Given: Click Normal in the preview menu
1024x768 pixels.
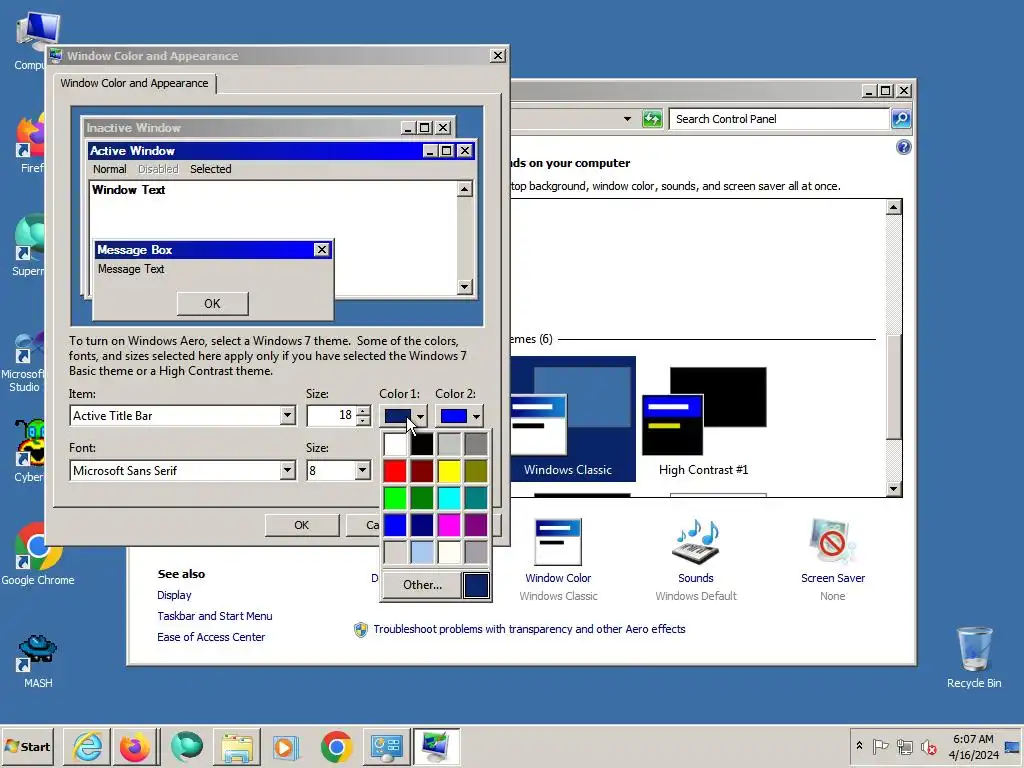Looking at the screenshot, I should [110, 169].
